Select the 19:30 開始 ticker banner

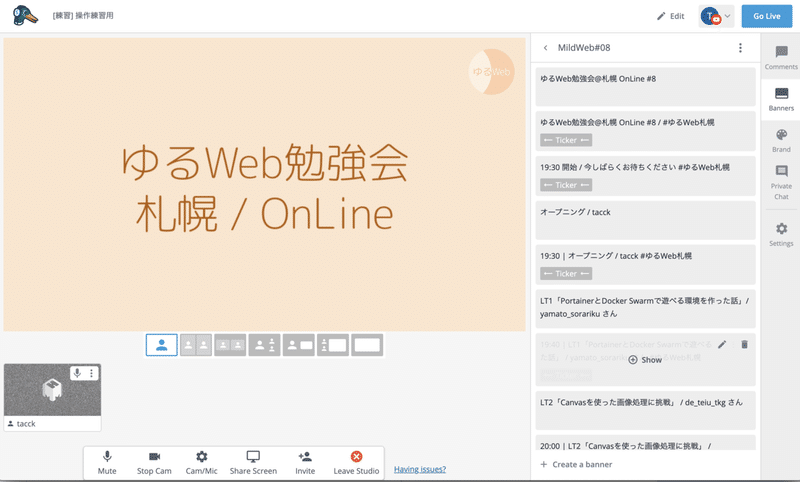pyautogui.click(x=645, y=176)
